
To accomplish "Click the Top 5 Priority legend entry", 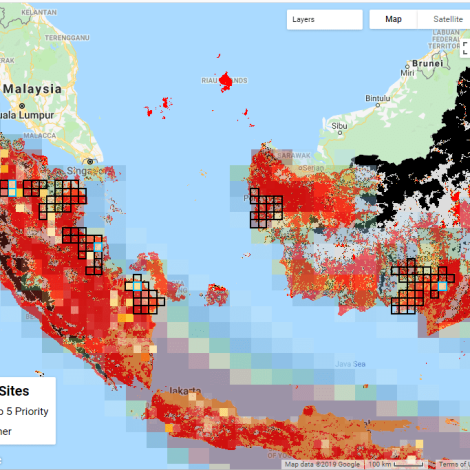I will click(24, 411).
